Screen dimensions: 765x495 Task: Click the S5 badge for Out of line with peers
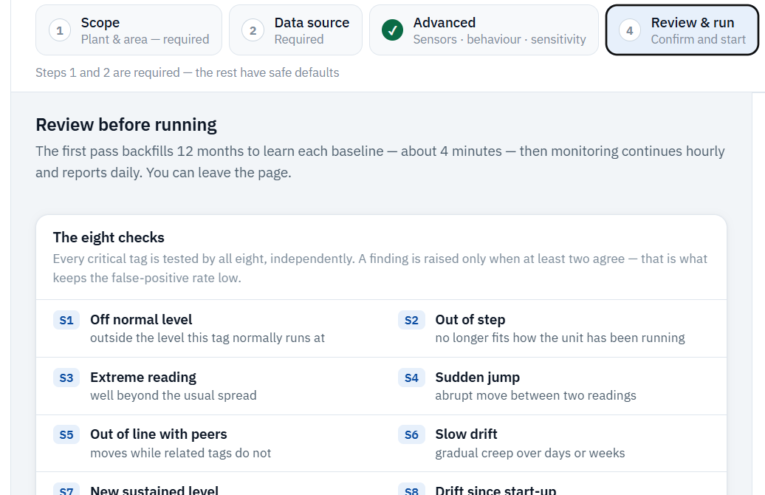coord(66,435)
